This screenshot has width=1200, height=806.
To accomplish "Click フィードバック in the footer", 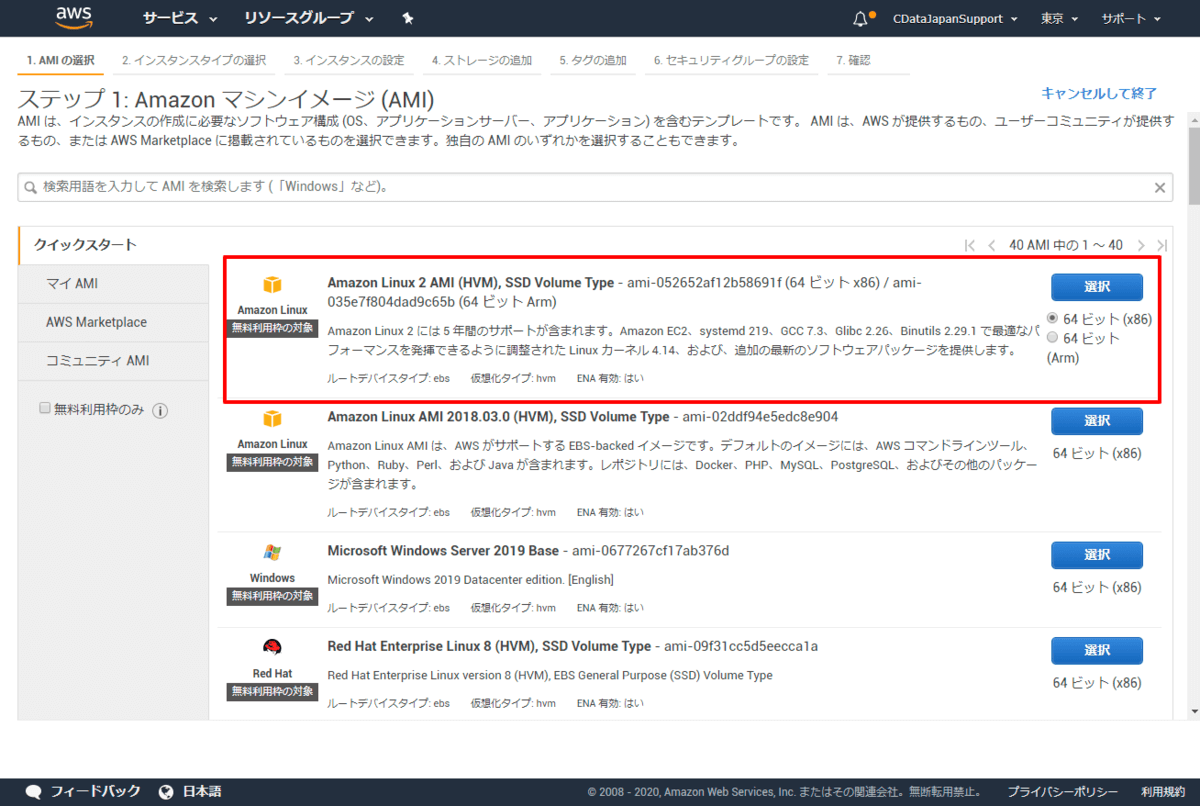I will point(95,791).
